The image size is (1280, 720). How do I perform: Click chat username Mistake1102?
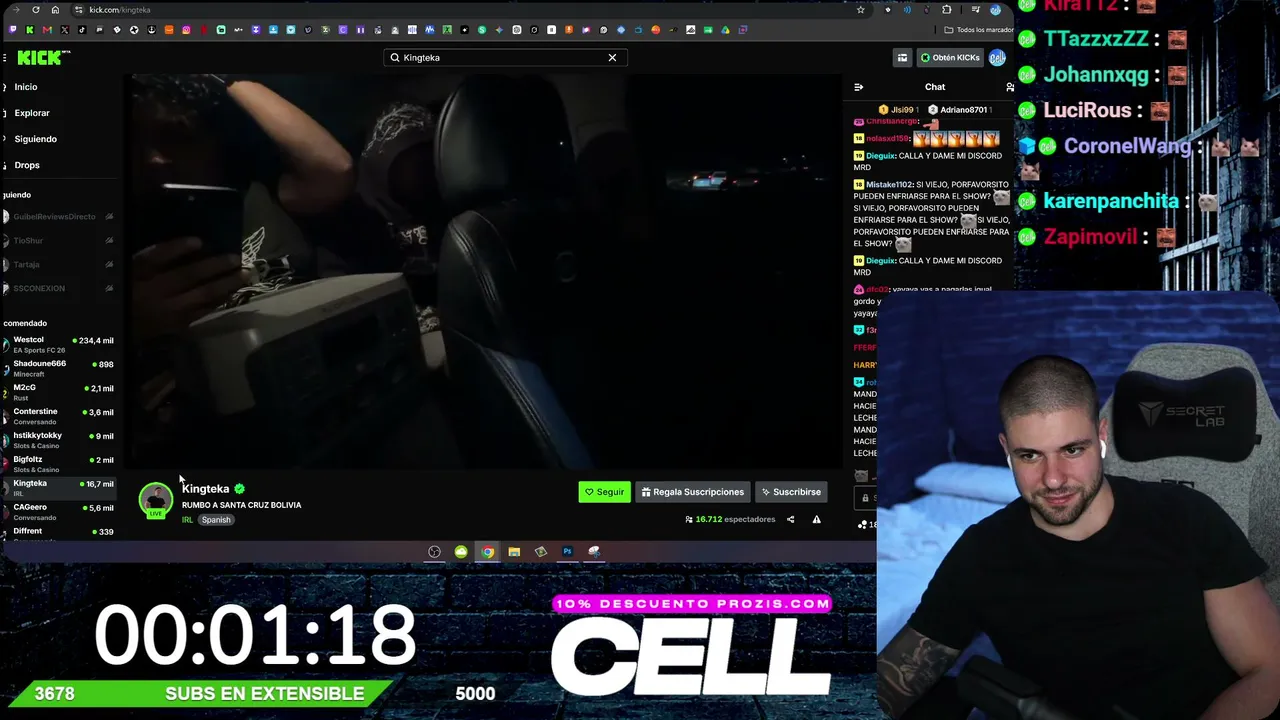(889, 185)
